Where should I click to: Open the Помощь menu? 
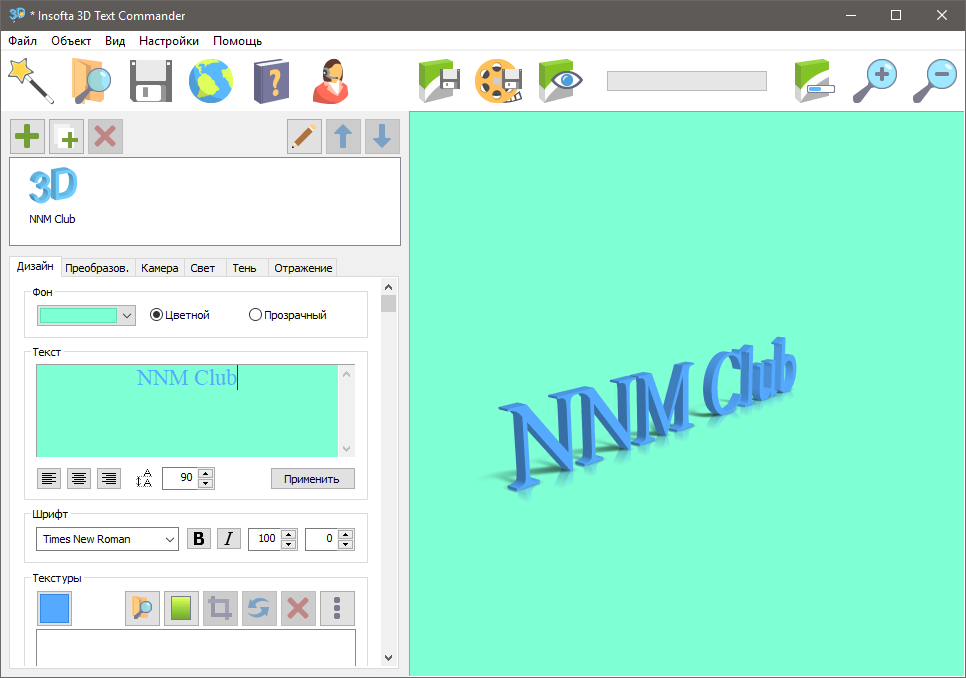(237, 41)
